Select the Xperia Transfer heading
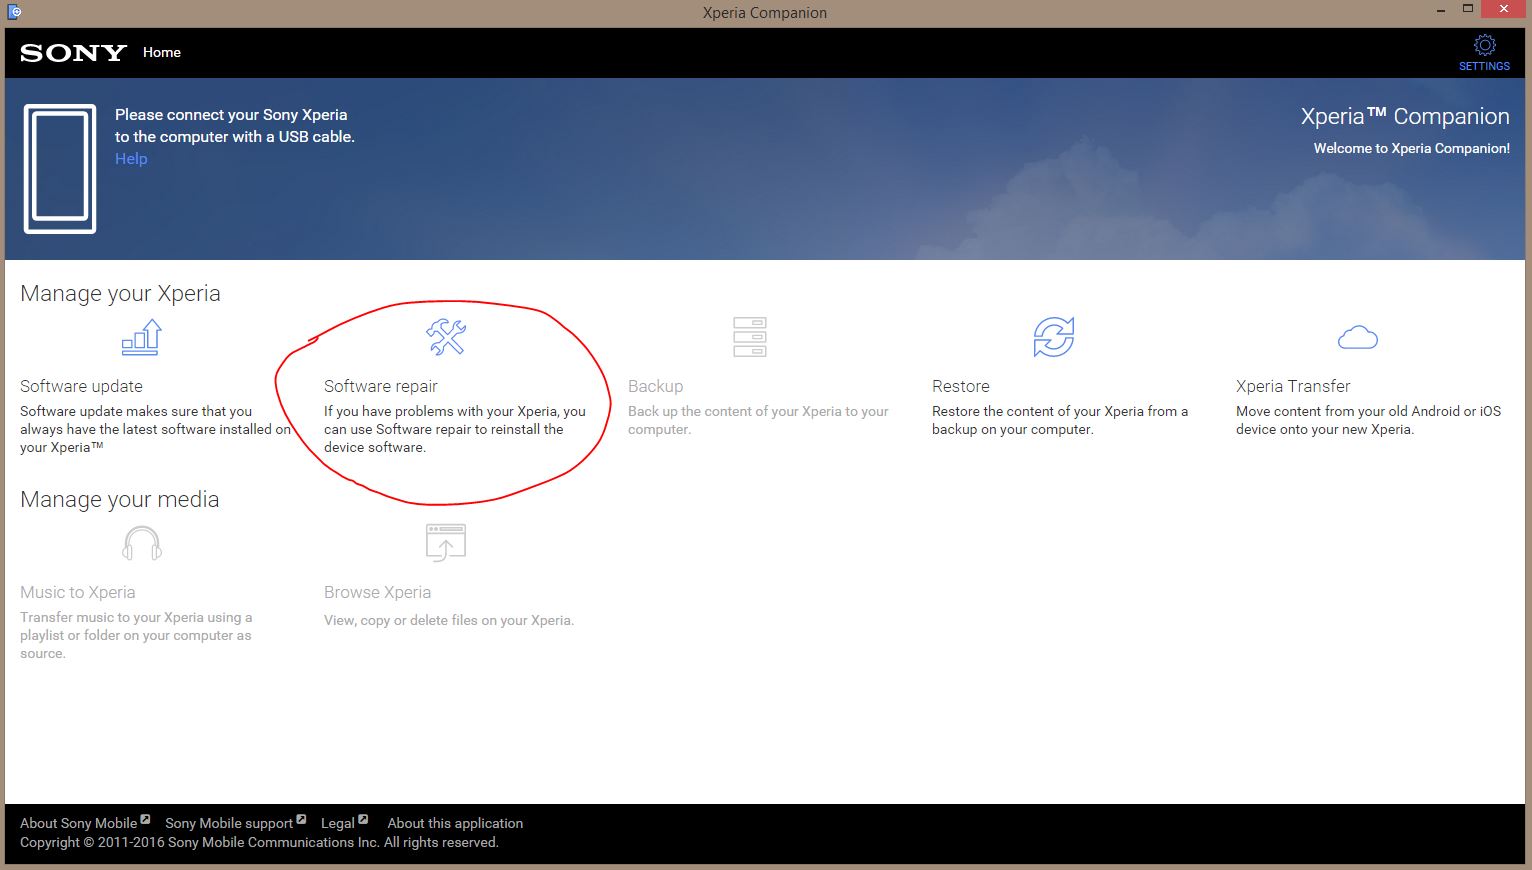The height and width of the screenshot is (870, 1532). point(1293,386)
